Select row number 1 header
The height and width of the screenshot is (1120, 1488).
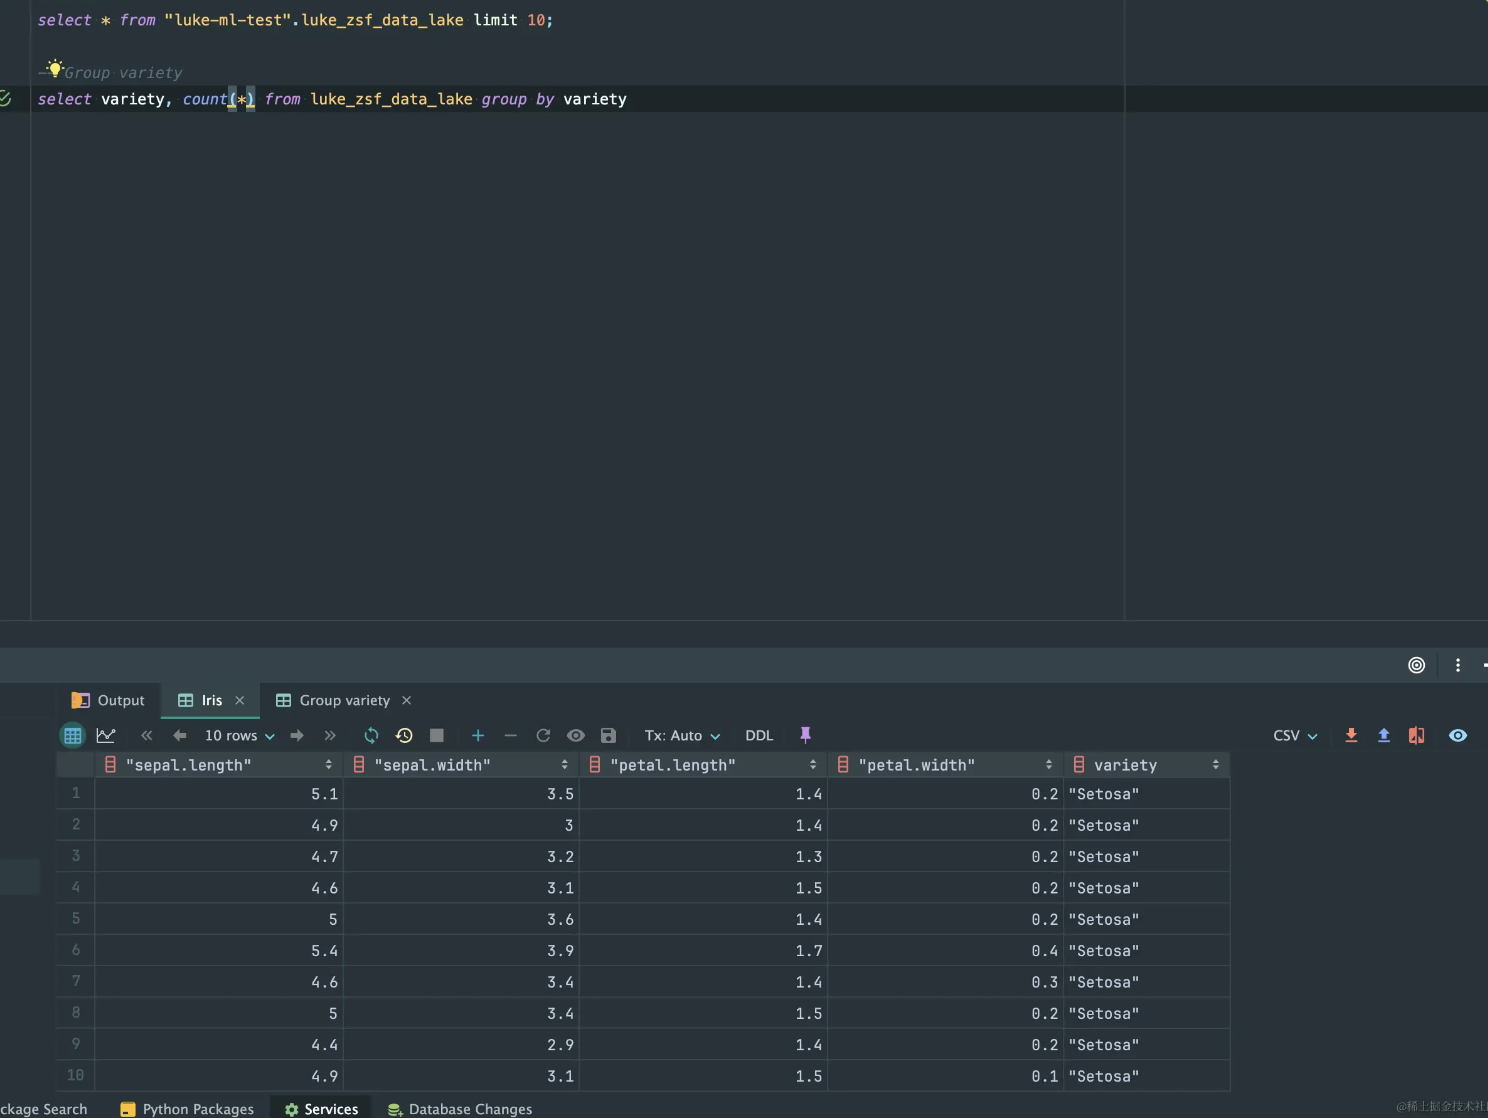click(75, 793)
